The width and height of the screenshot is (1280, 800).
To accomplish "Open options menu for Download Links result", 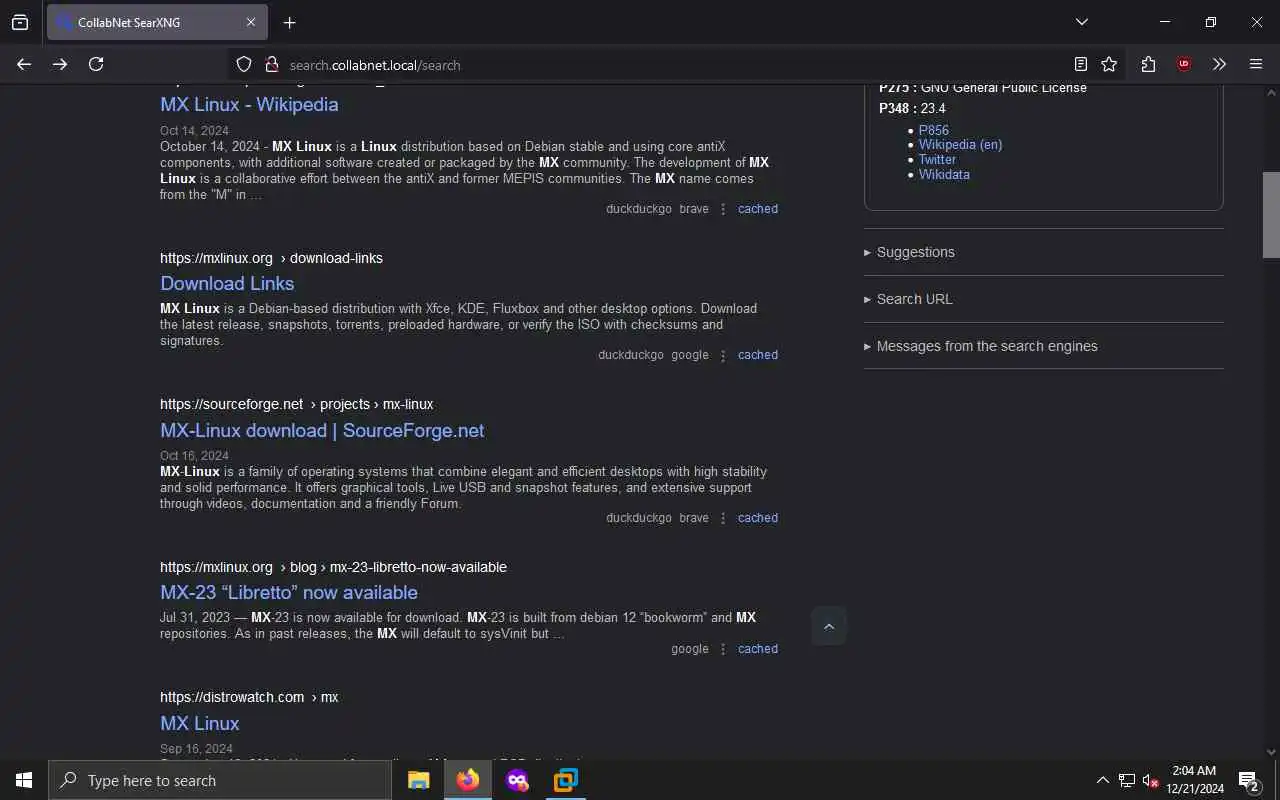I will tap(723, 355).
